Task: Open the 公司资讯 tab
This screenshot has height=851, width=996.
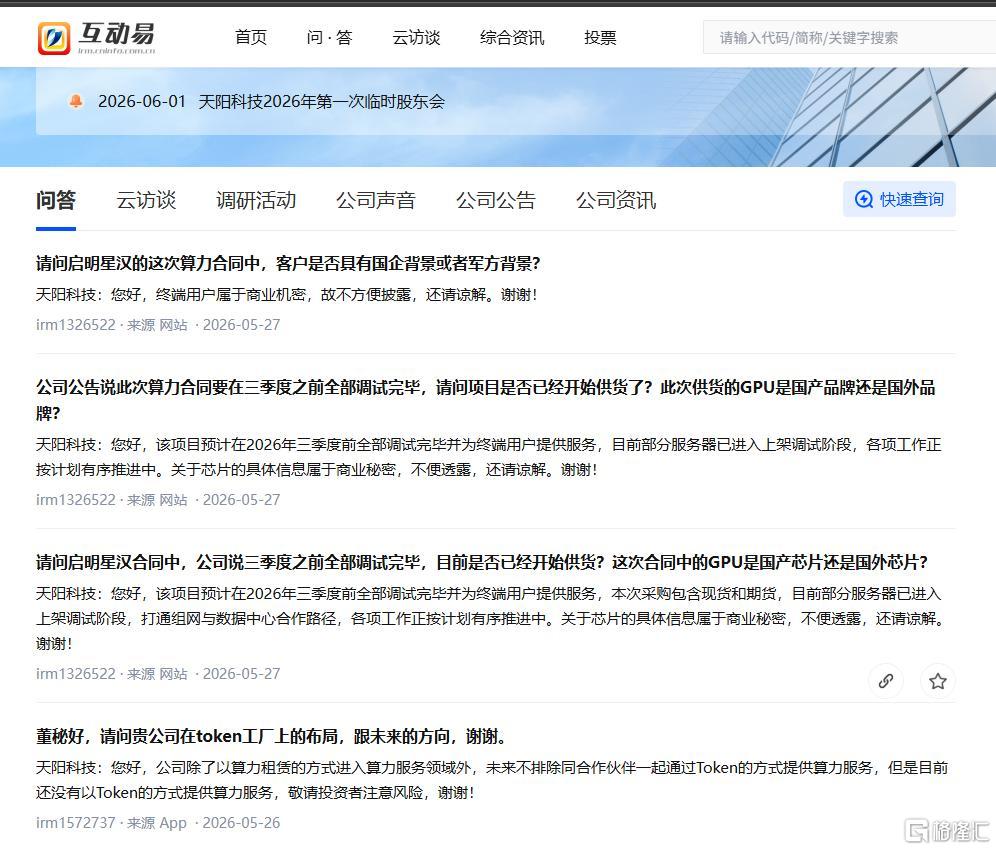Action: click(x=616, y=200)
